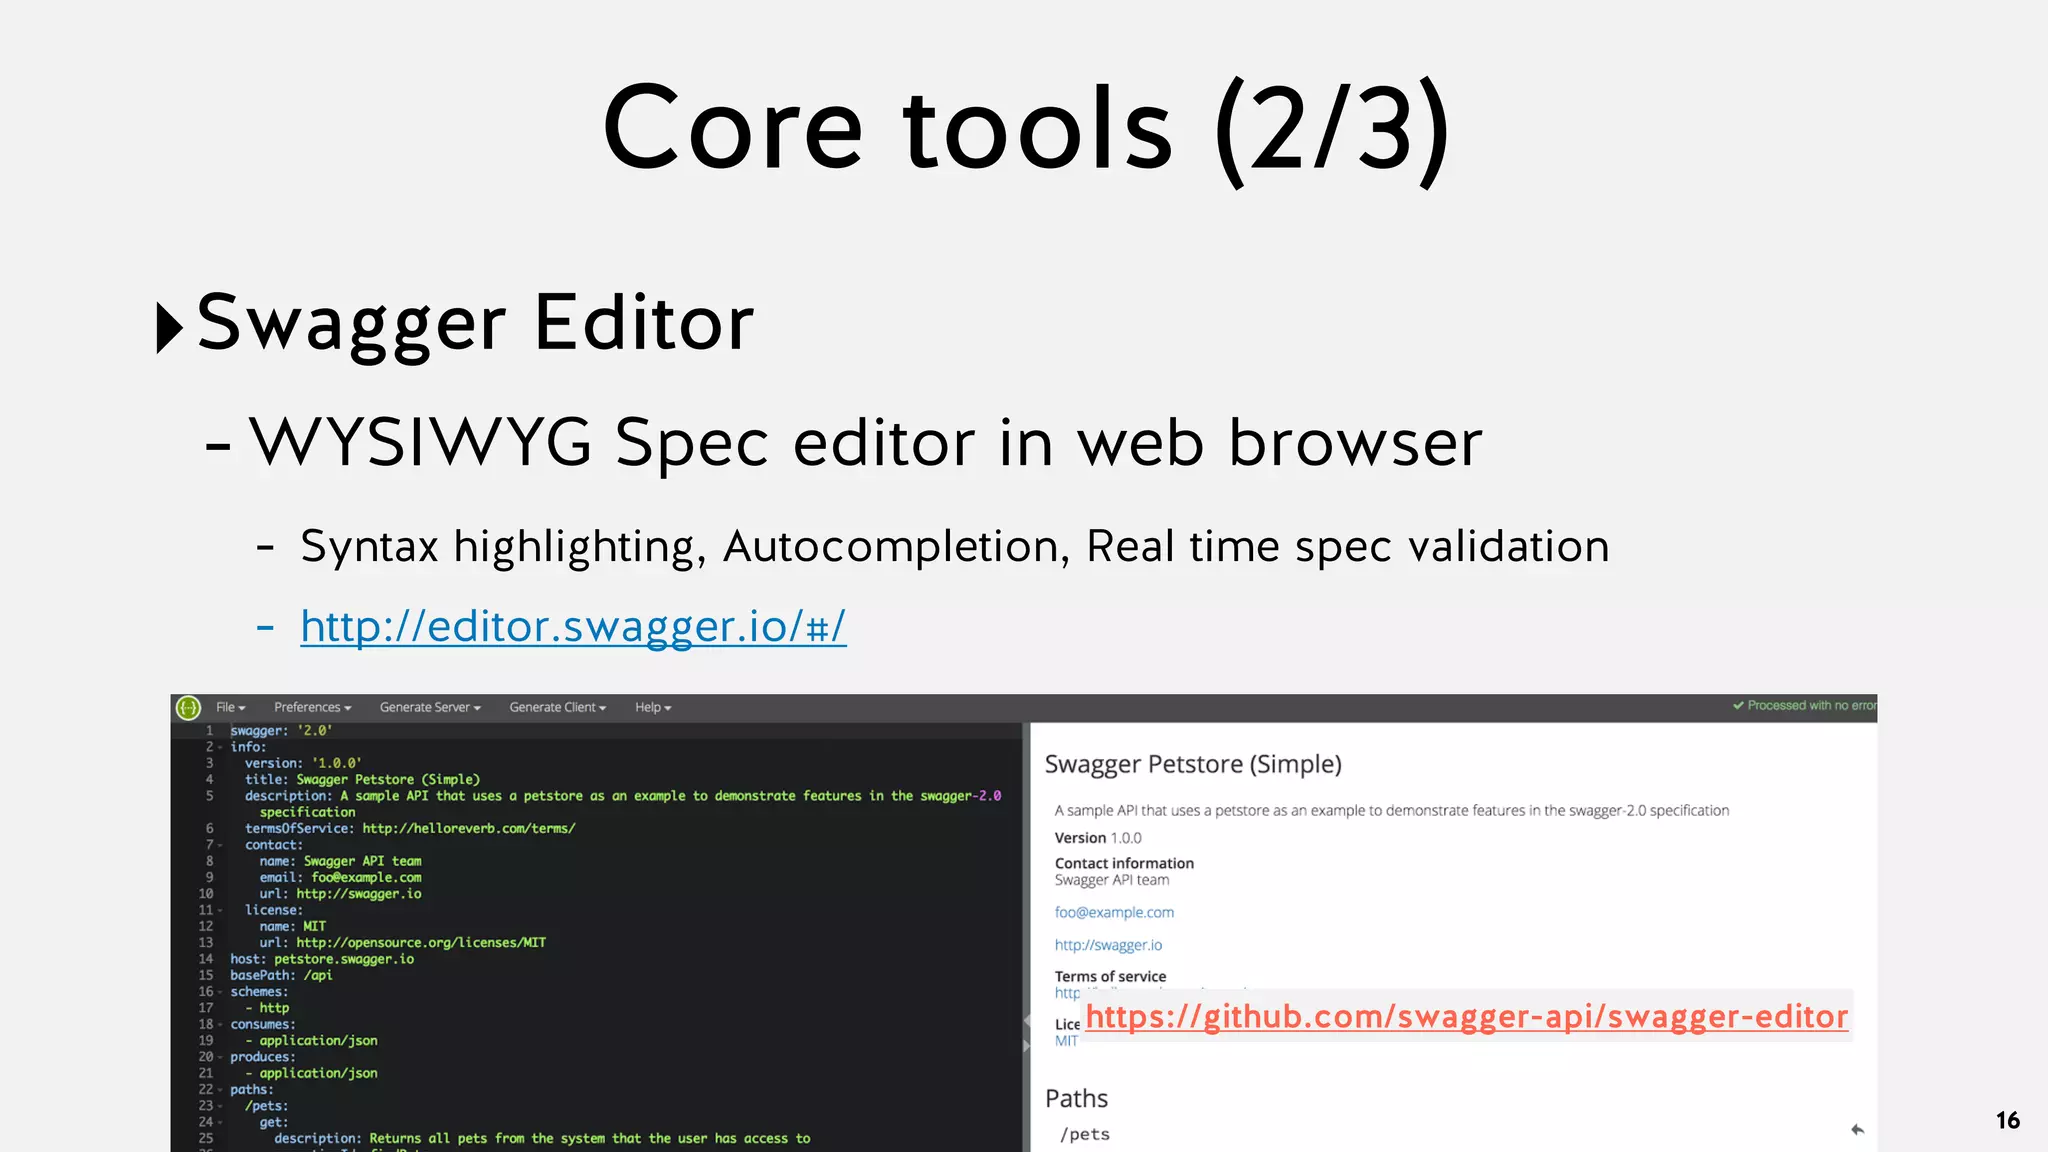The height and width of the screenshot is (1152, 2048).
Task: Collapse the paths block at line 22
Action: click(220, 1090)
